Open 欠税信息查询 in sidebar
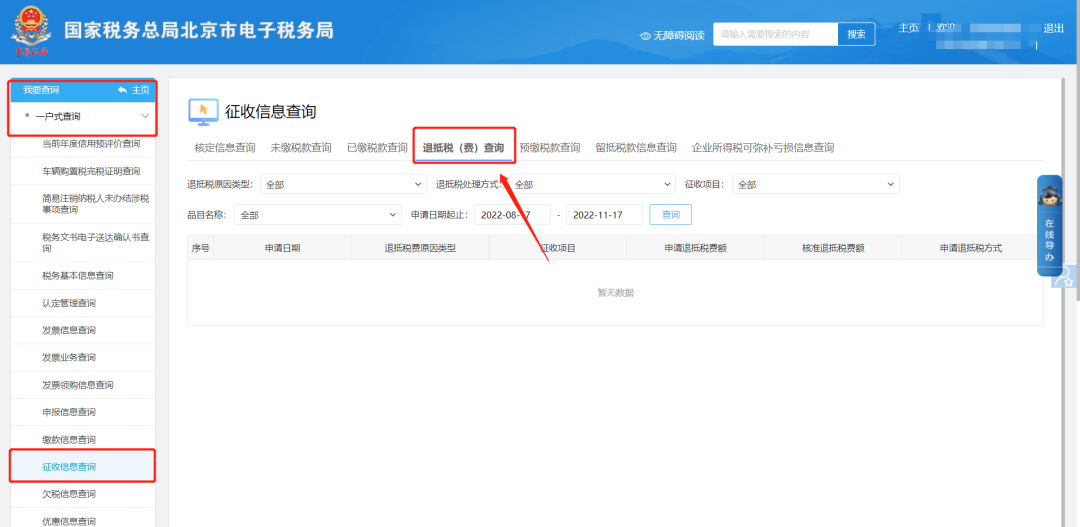The width and height of the screenshot is (1080, 527). [x=69, y=494]
